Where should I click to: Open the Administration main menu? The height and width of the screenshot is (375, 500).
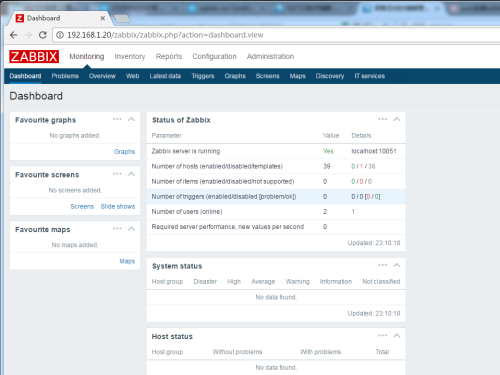coord(270,57)
